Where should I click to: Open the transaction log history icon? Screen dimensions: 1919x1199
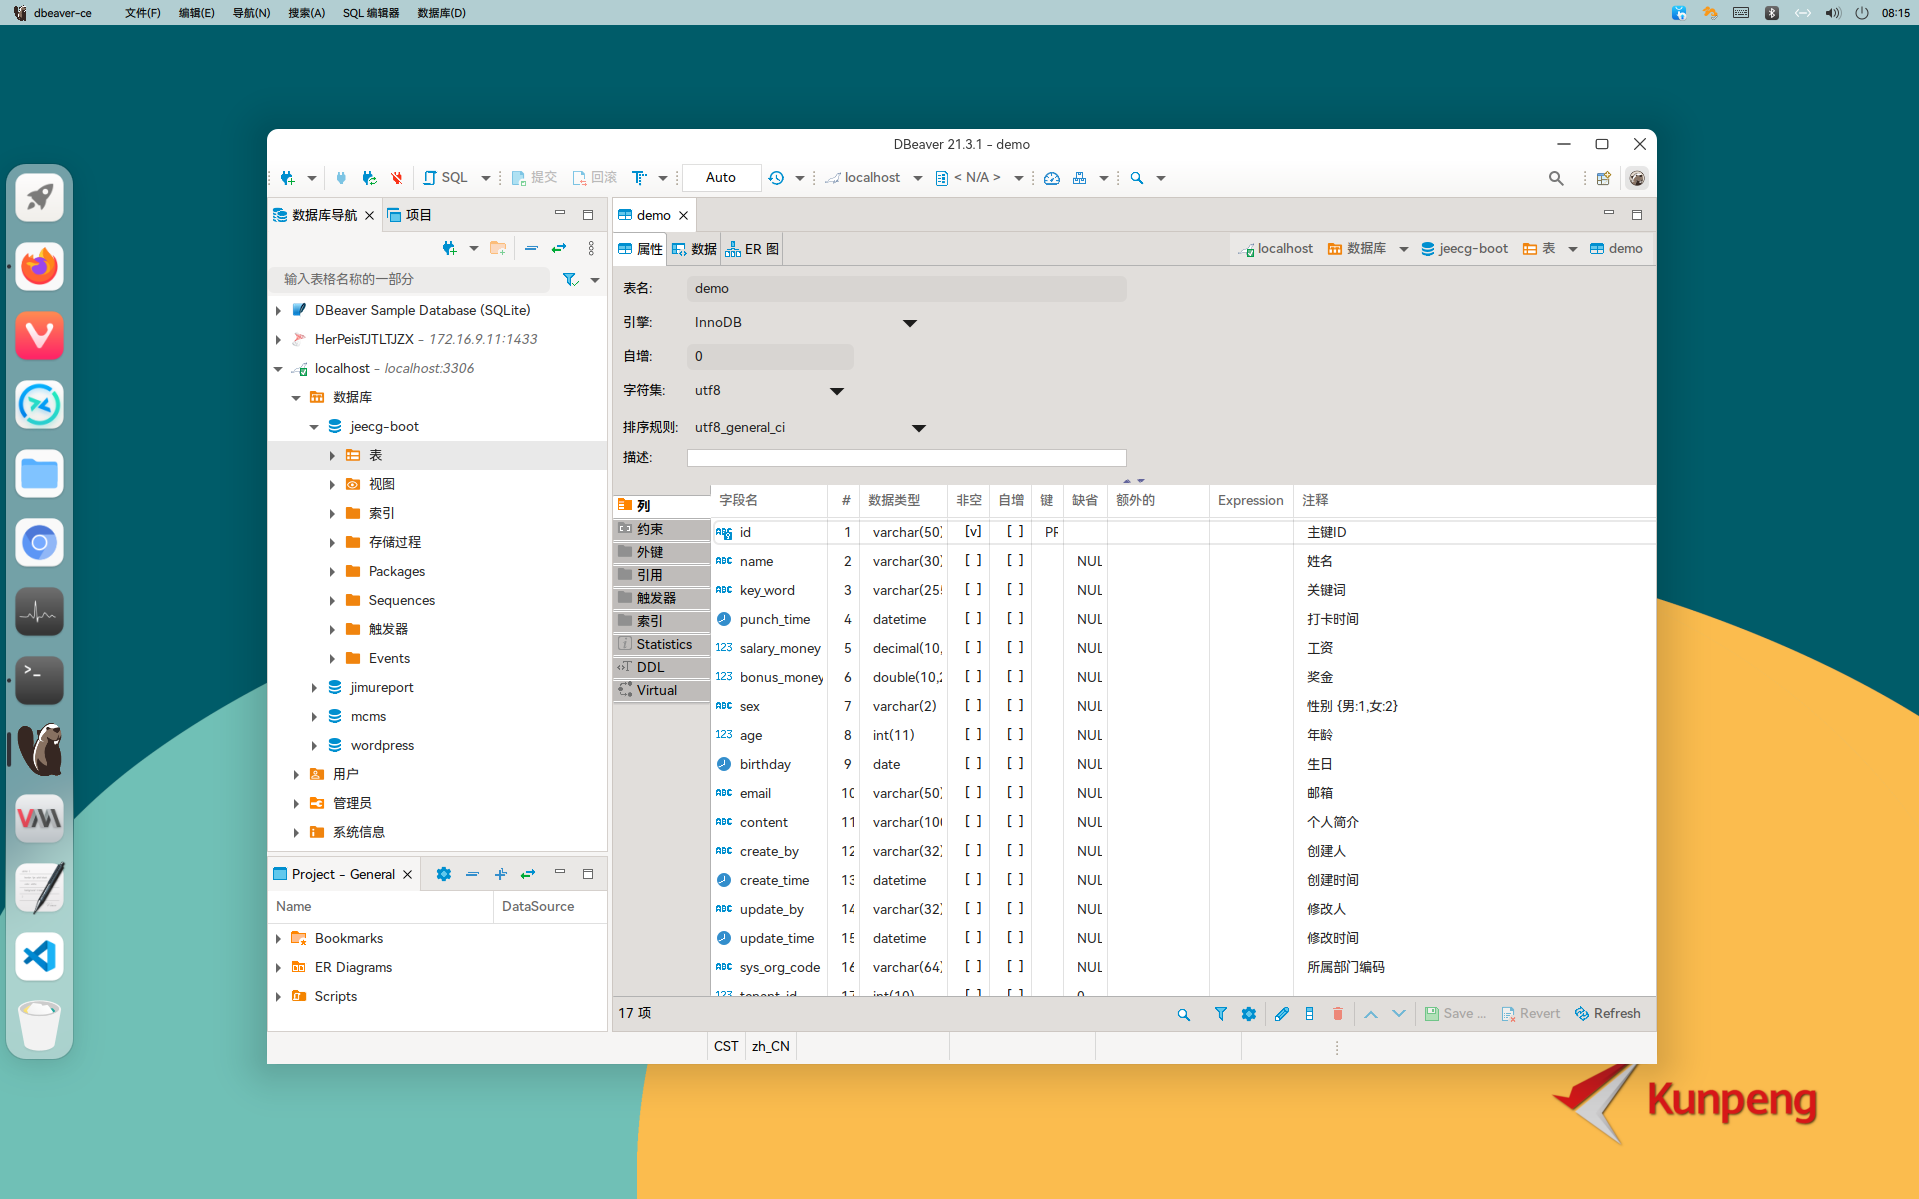click(778, 177)
